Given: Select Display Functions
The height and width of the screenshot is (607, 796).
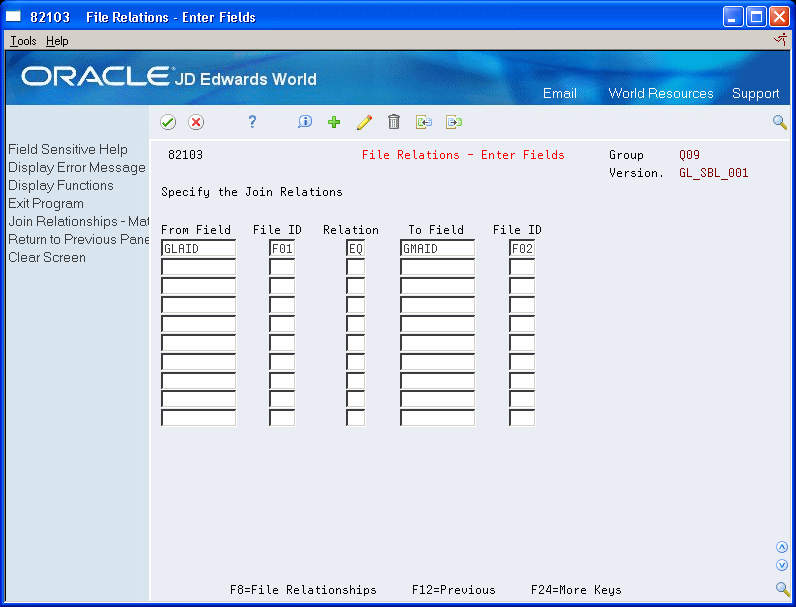Looking at the screenshot, I should coord(61,185).
